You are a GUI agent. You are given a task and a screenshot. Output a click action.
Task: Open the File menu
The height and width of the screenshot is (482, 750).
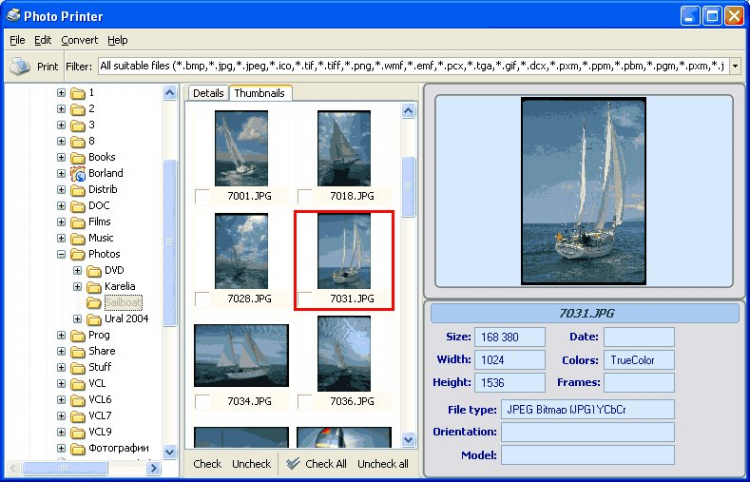(17, 40)
